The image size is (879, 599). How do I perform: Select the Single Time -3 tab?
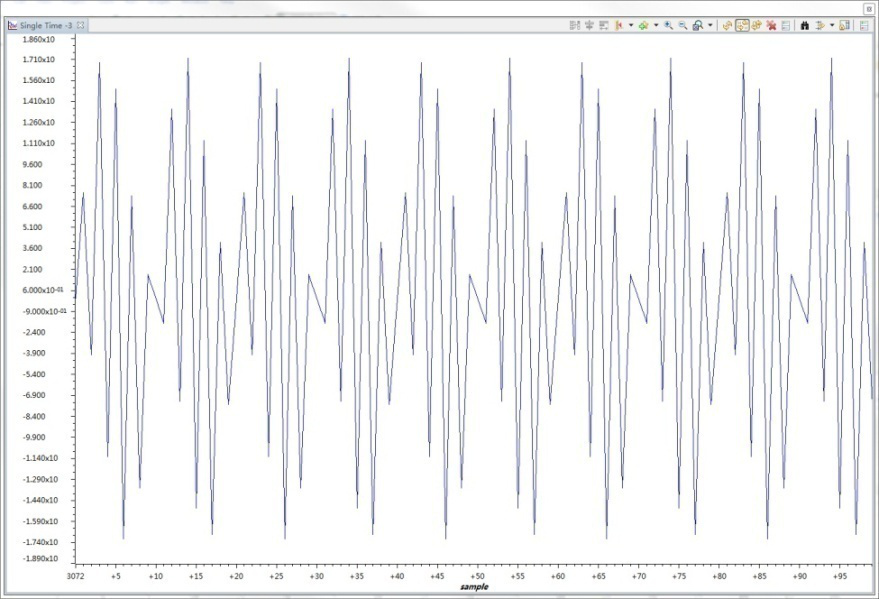[x=40, y=25]
